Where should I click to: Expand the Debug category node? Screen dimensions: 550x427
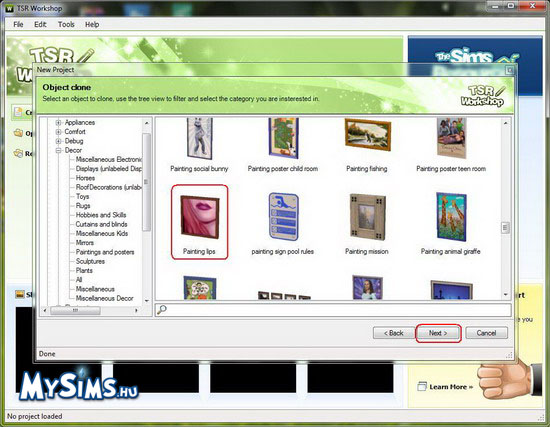point(59,141)
